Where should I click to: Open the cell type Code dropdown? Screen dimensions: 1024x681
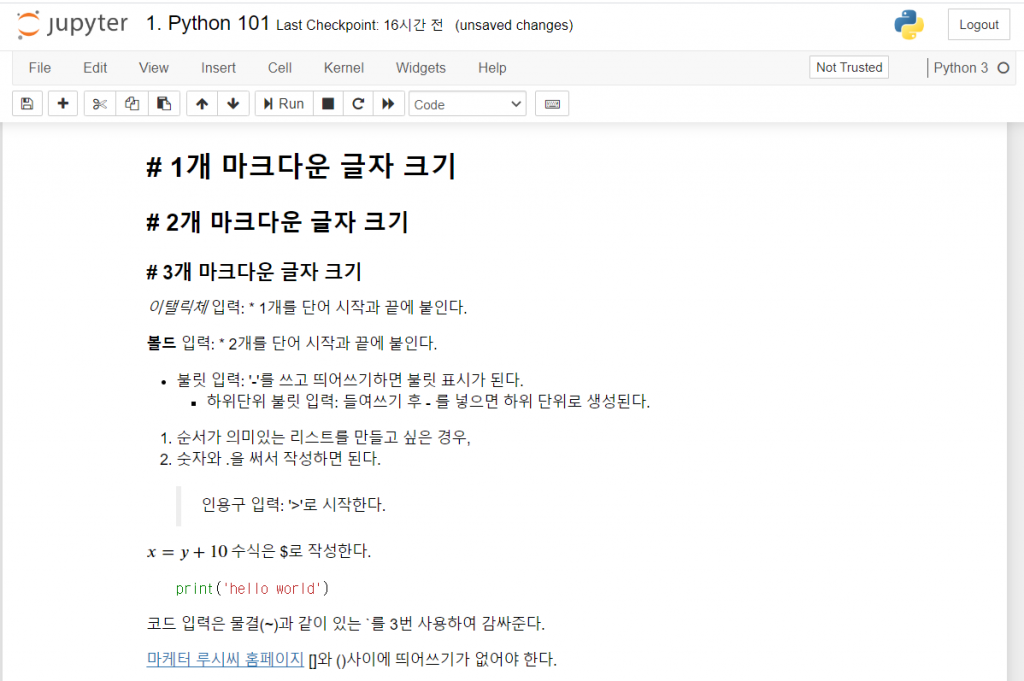pos(467,104)
